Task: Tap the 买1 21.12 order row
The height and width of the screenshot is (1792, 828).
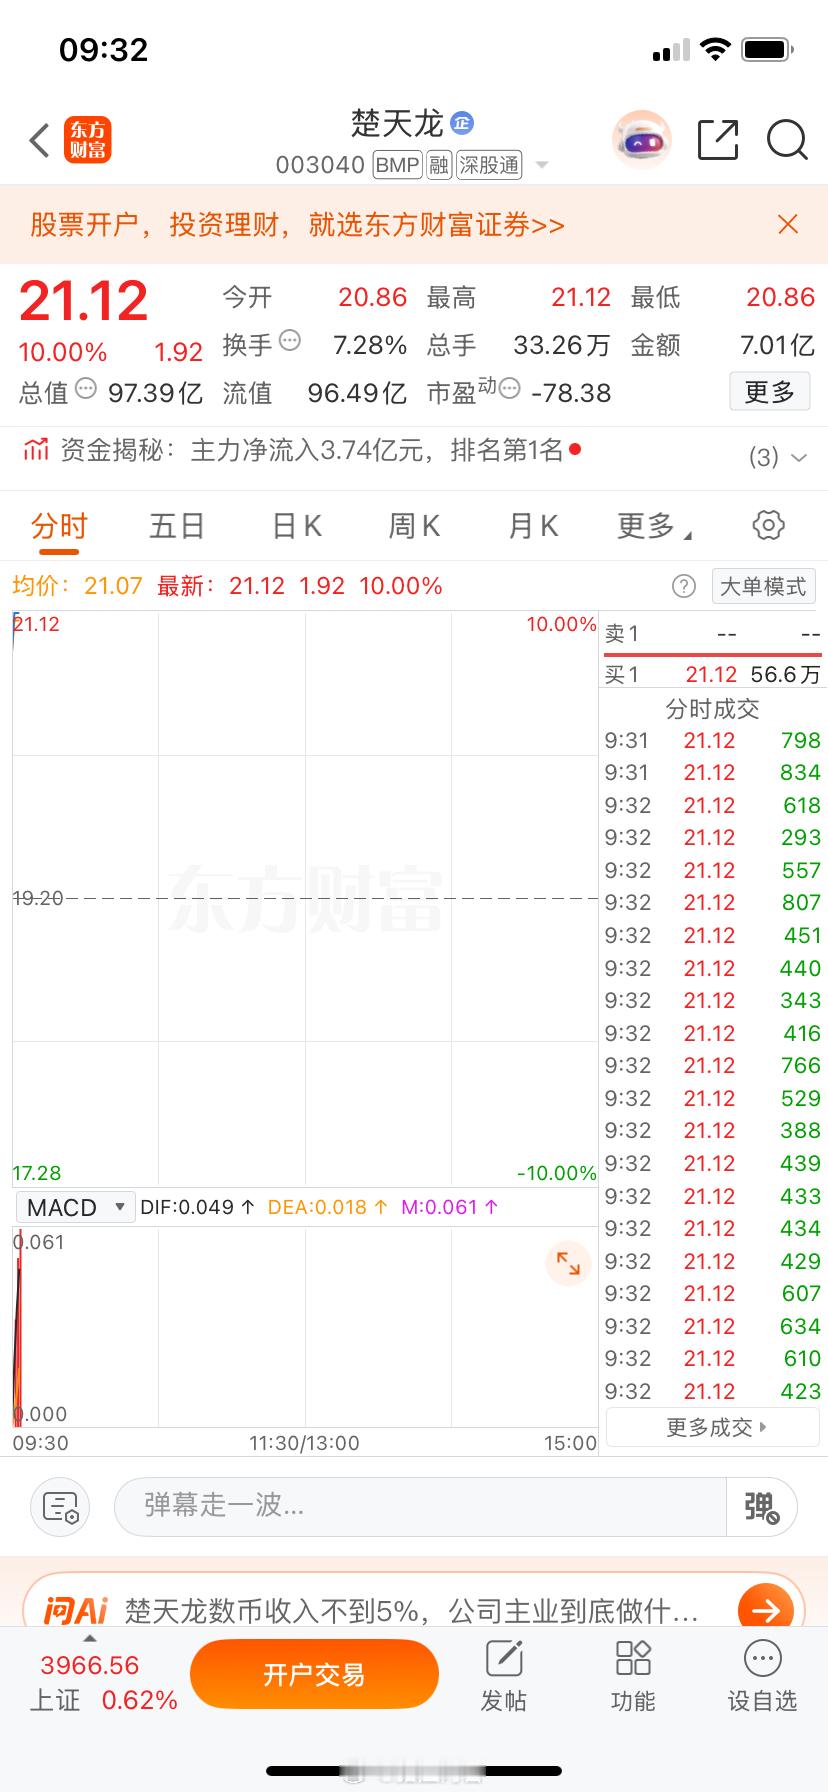Action: (712, 674)
